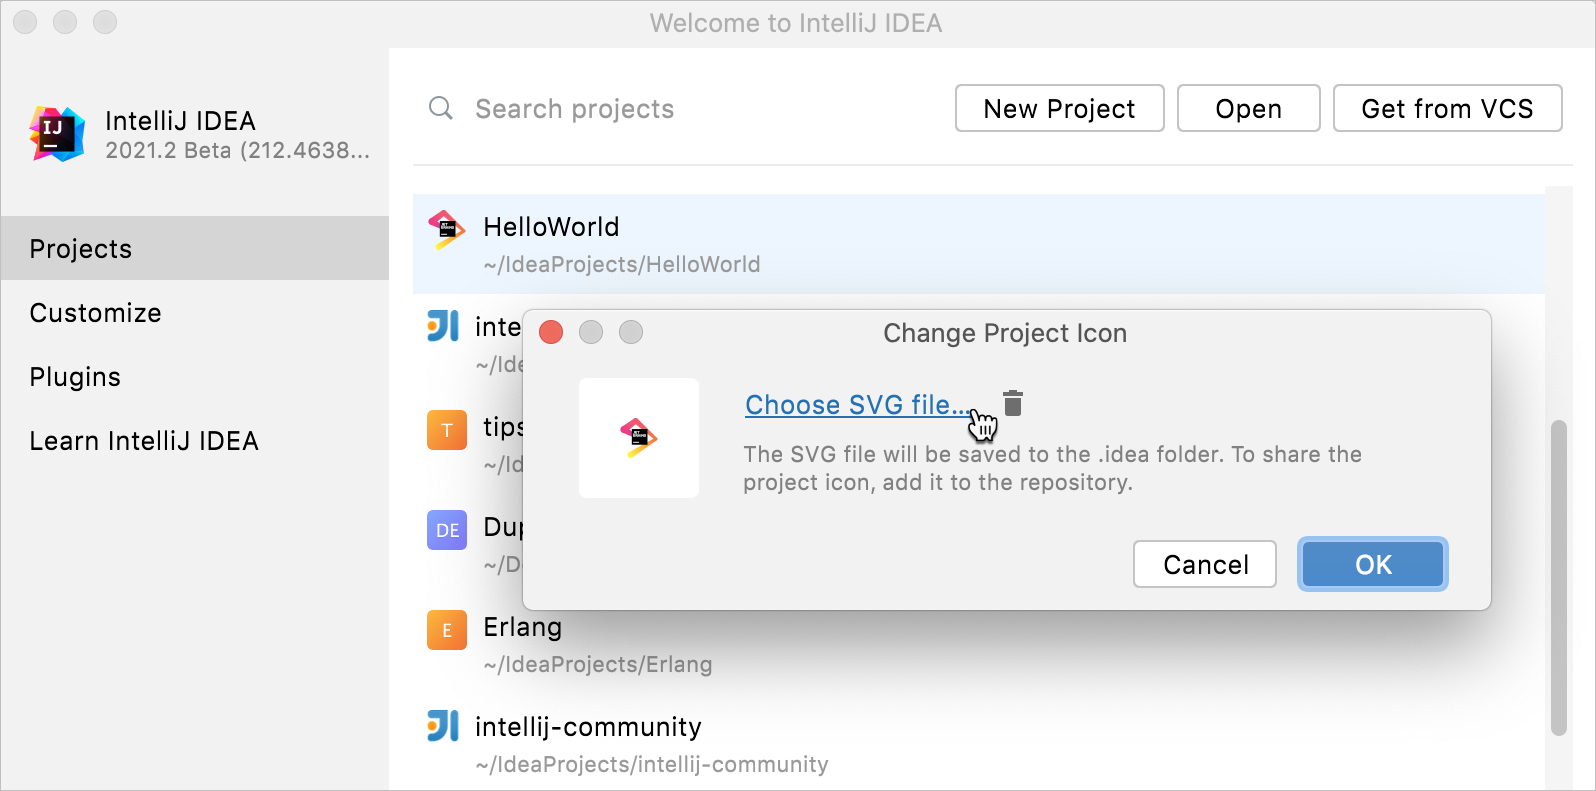Cancel the Change Project Icon dialog
This screenshot has height=791, width=1596.
click(x=1205, y=564)
